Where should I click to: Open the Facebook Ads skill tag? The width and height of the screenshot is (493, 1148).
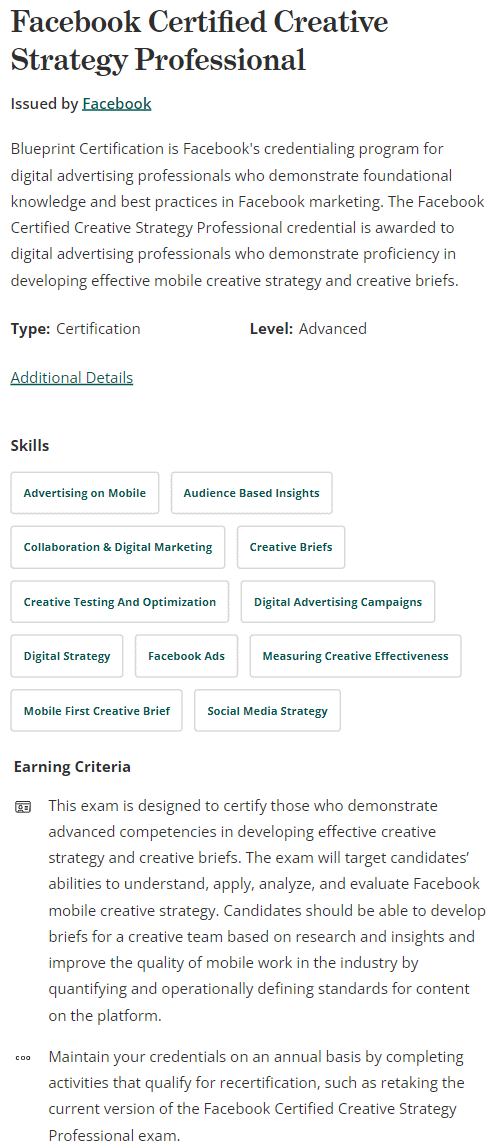click(x=186, y=656)
